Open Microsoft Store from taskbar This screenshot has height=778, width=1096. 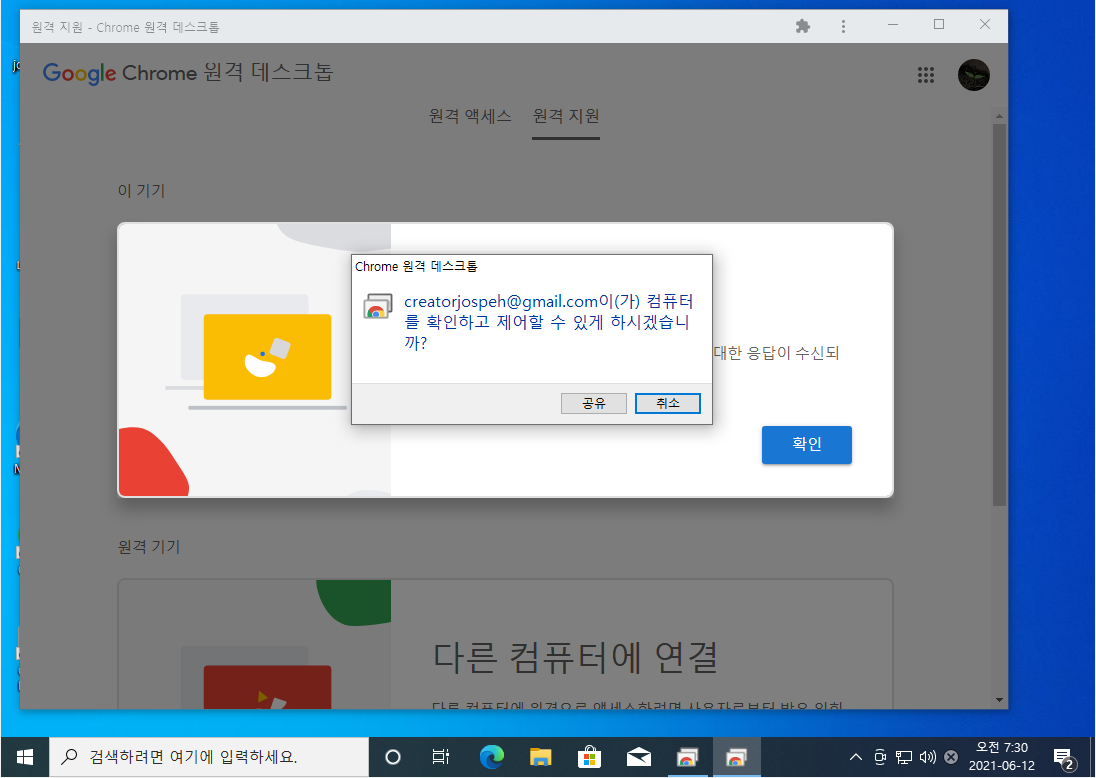[589, 757]
